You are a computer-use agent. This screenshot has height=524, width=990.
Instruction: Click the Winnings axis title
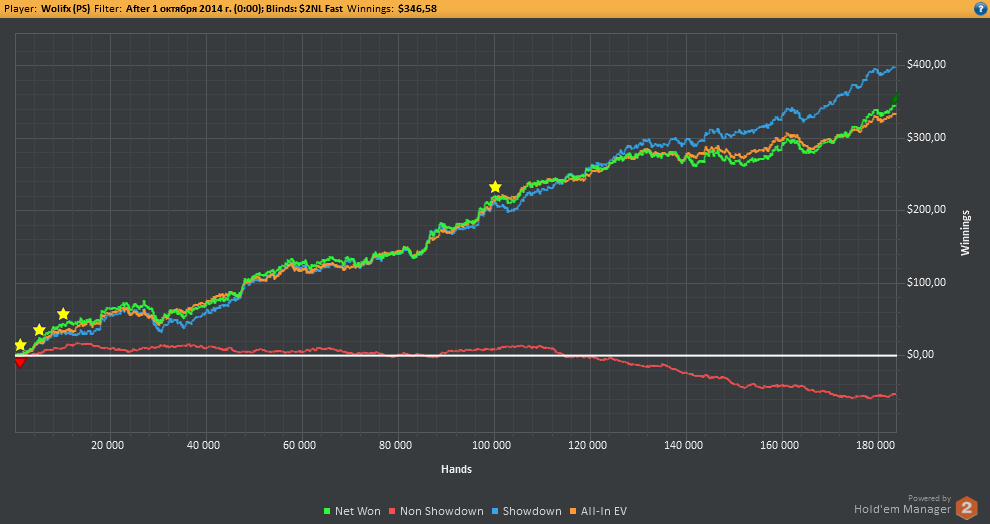[x=965, y=232]
